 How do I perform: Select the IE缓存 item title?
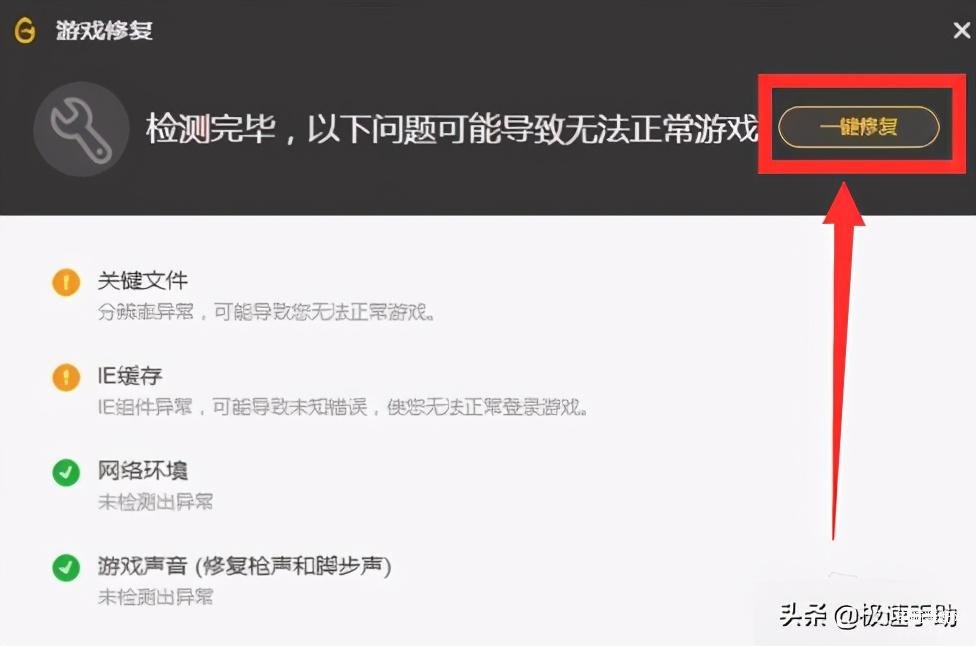[x=129, y=376]
